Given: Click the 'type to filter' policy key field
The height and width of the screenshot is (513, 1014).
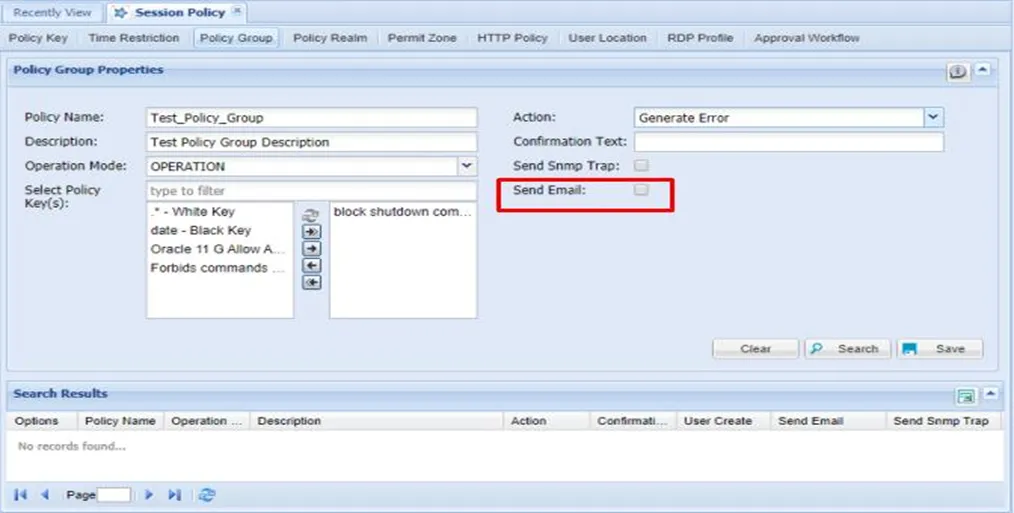Looking at the screenshot, I should tap(312, 191).
